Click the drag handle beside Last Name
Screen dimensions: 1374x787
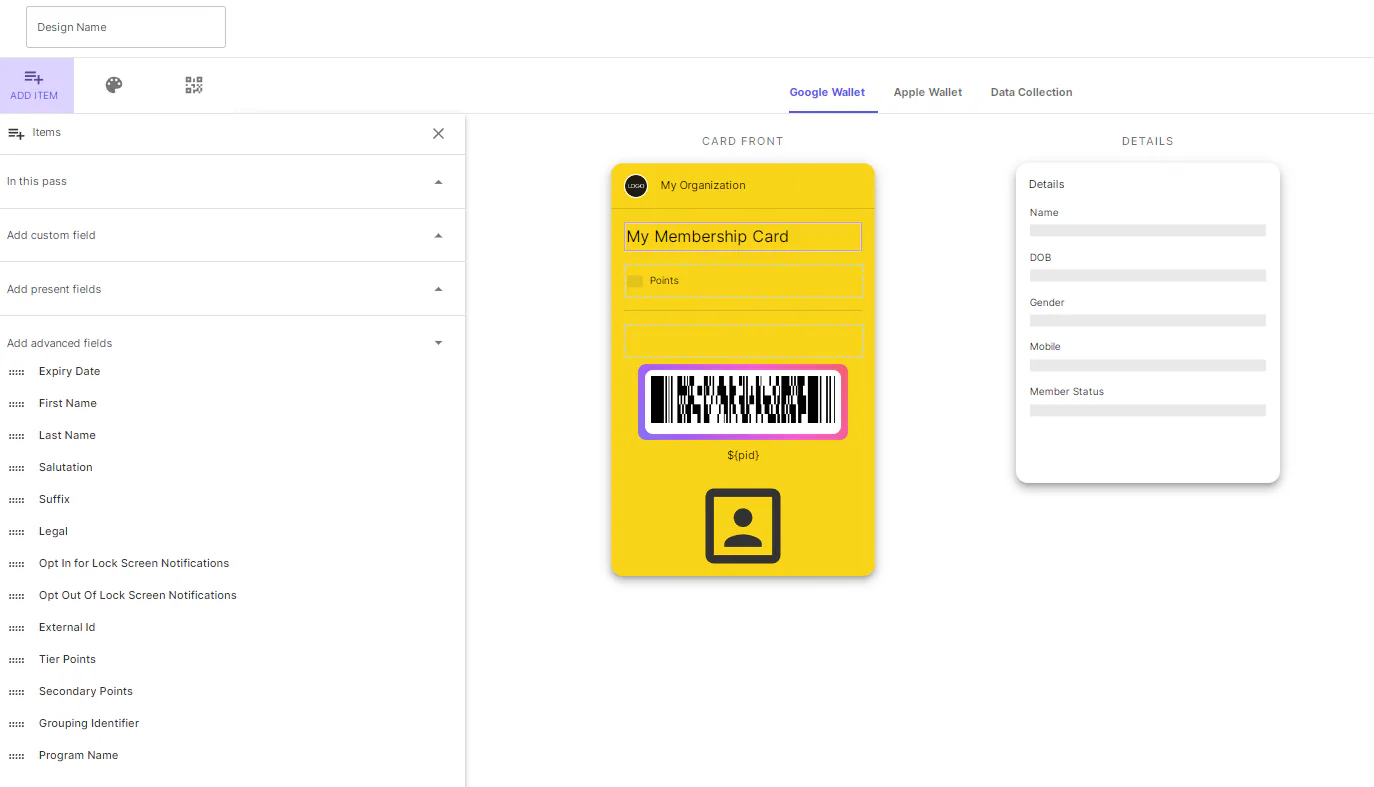pyautogui.click(x=16, y=436)
